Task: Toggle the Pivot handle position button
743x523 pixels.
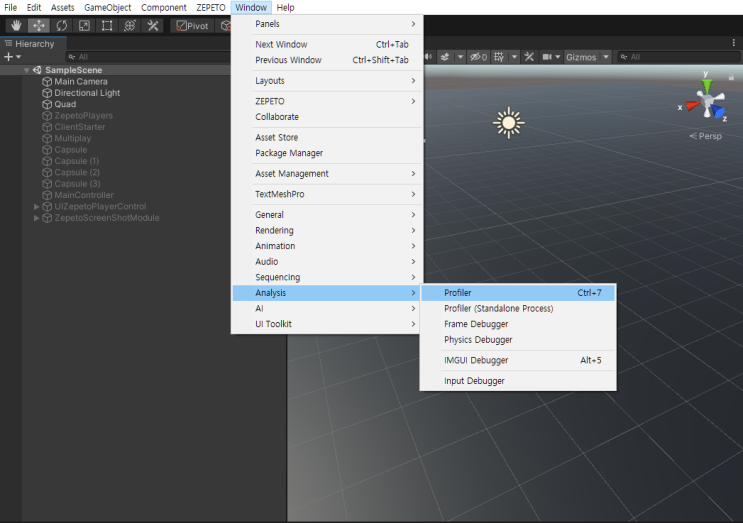Action: point(192,26)
